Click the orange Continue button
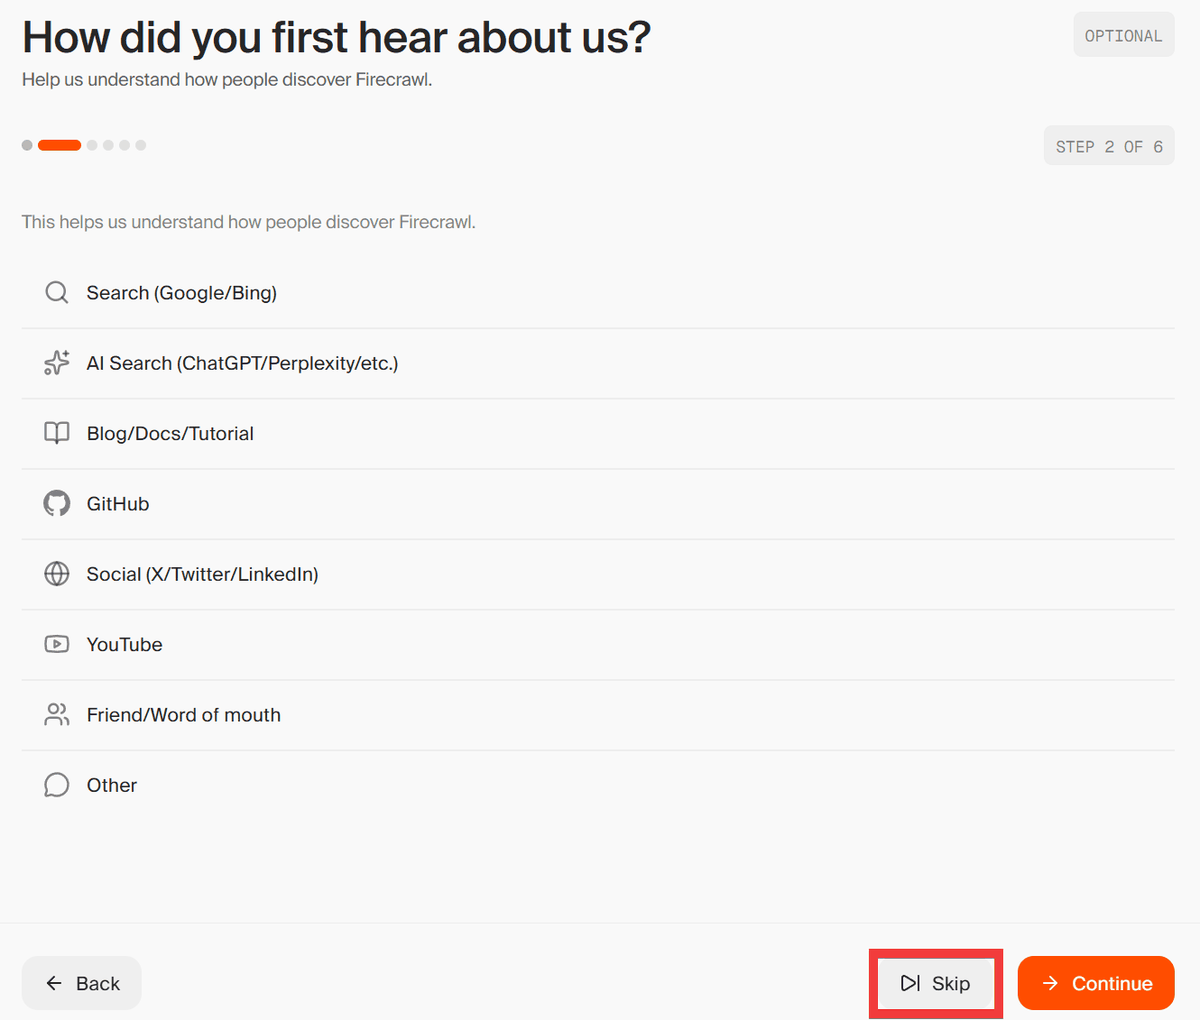 coord(1096,983)
